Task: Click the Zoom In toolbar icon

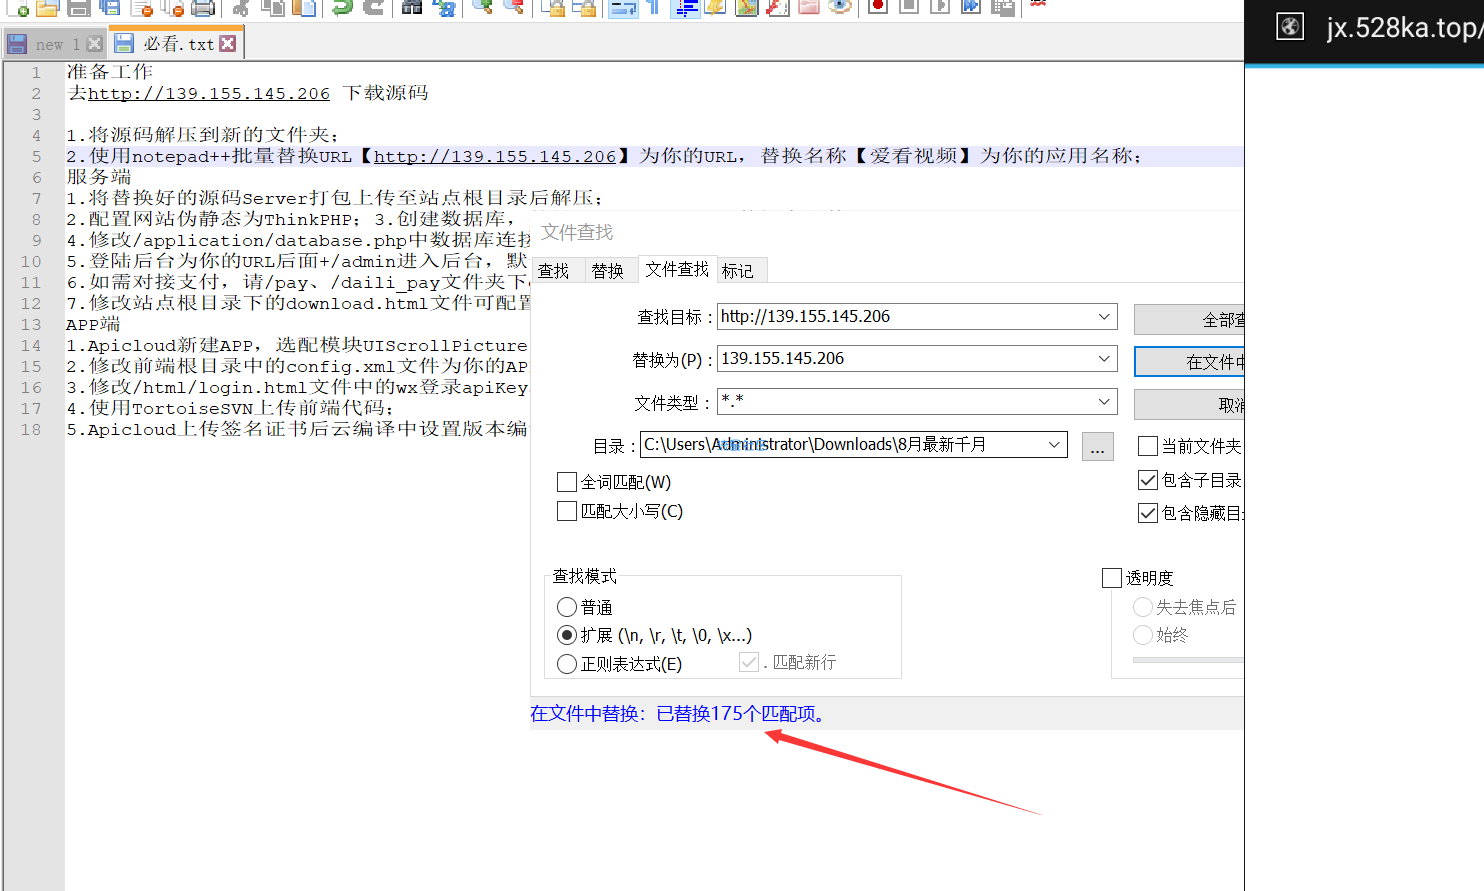Action: [484, 8]
